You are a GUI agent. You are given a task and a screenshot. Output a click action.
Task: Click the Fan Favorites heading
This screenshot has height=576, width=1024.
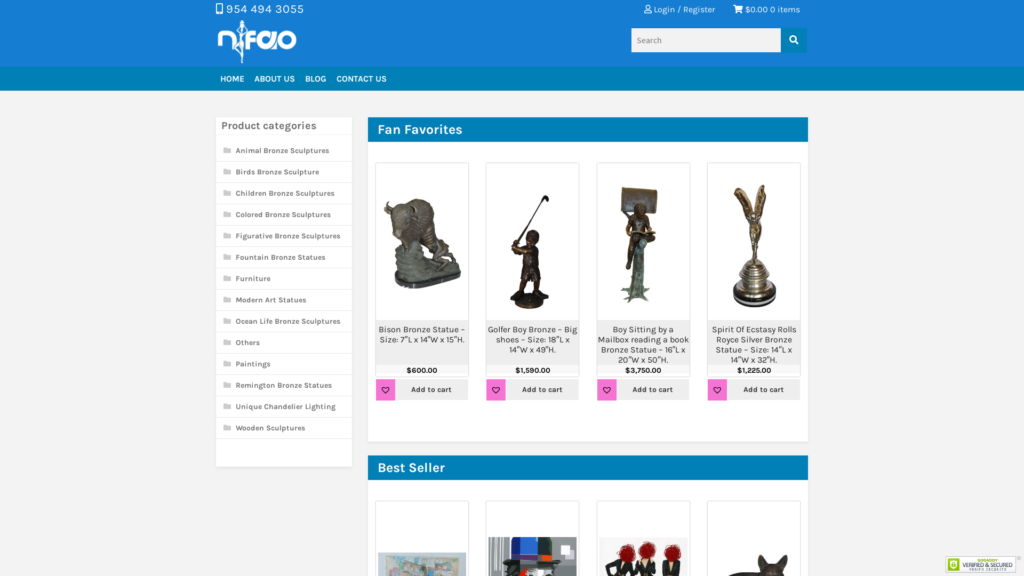tap(420, 129)
